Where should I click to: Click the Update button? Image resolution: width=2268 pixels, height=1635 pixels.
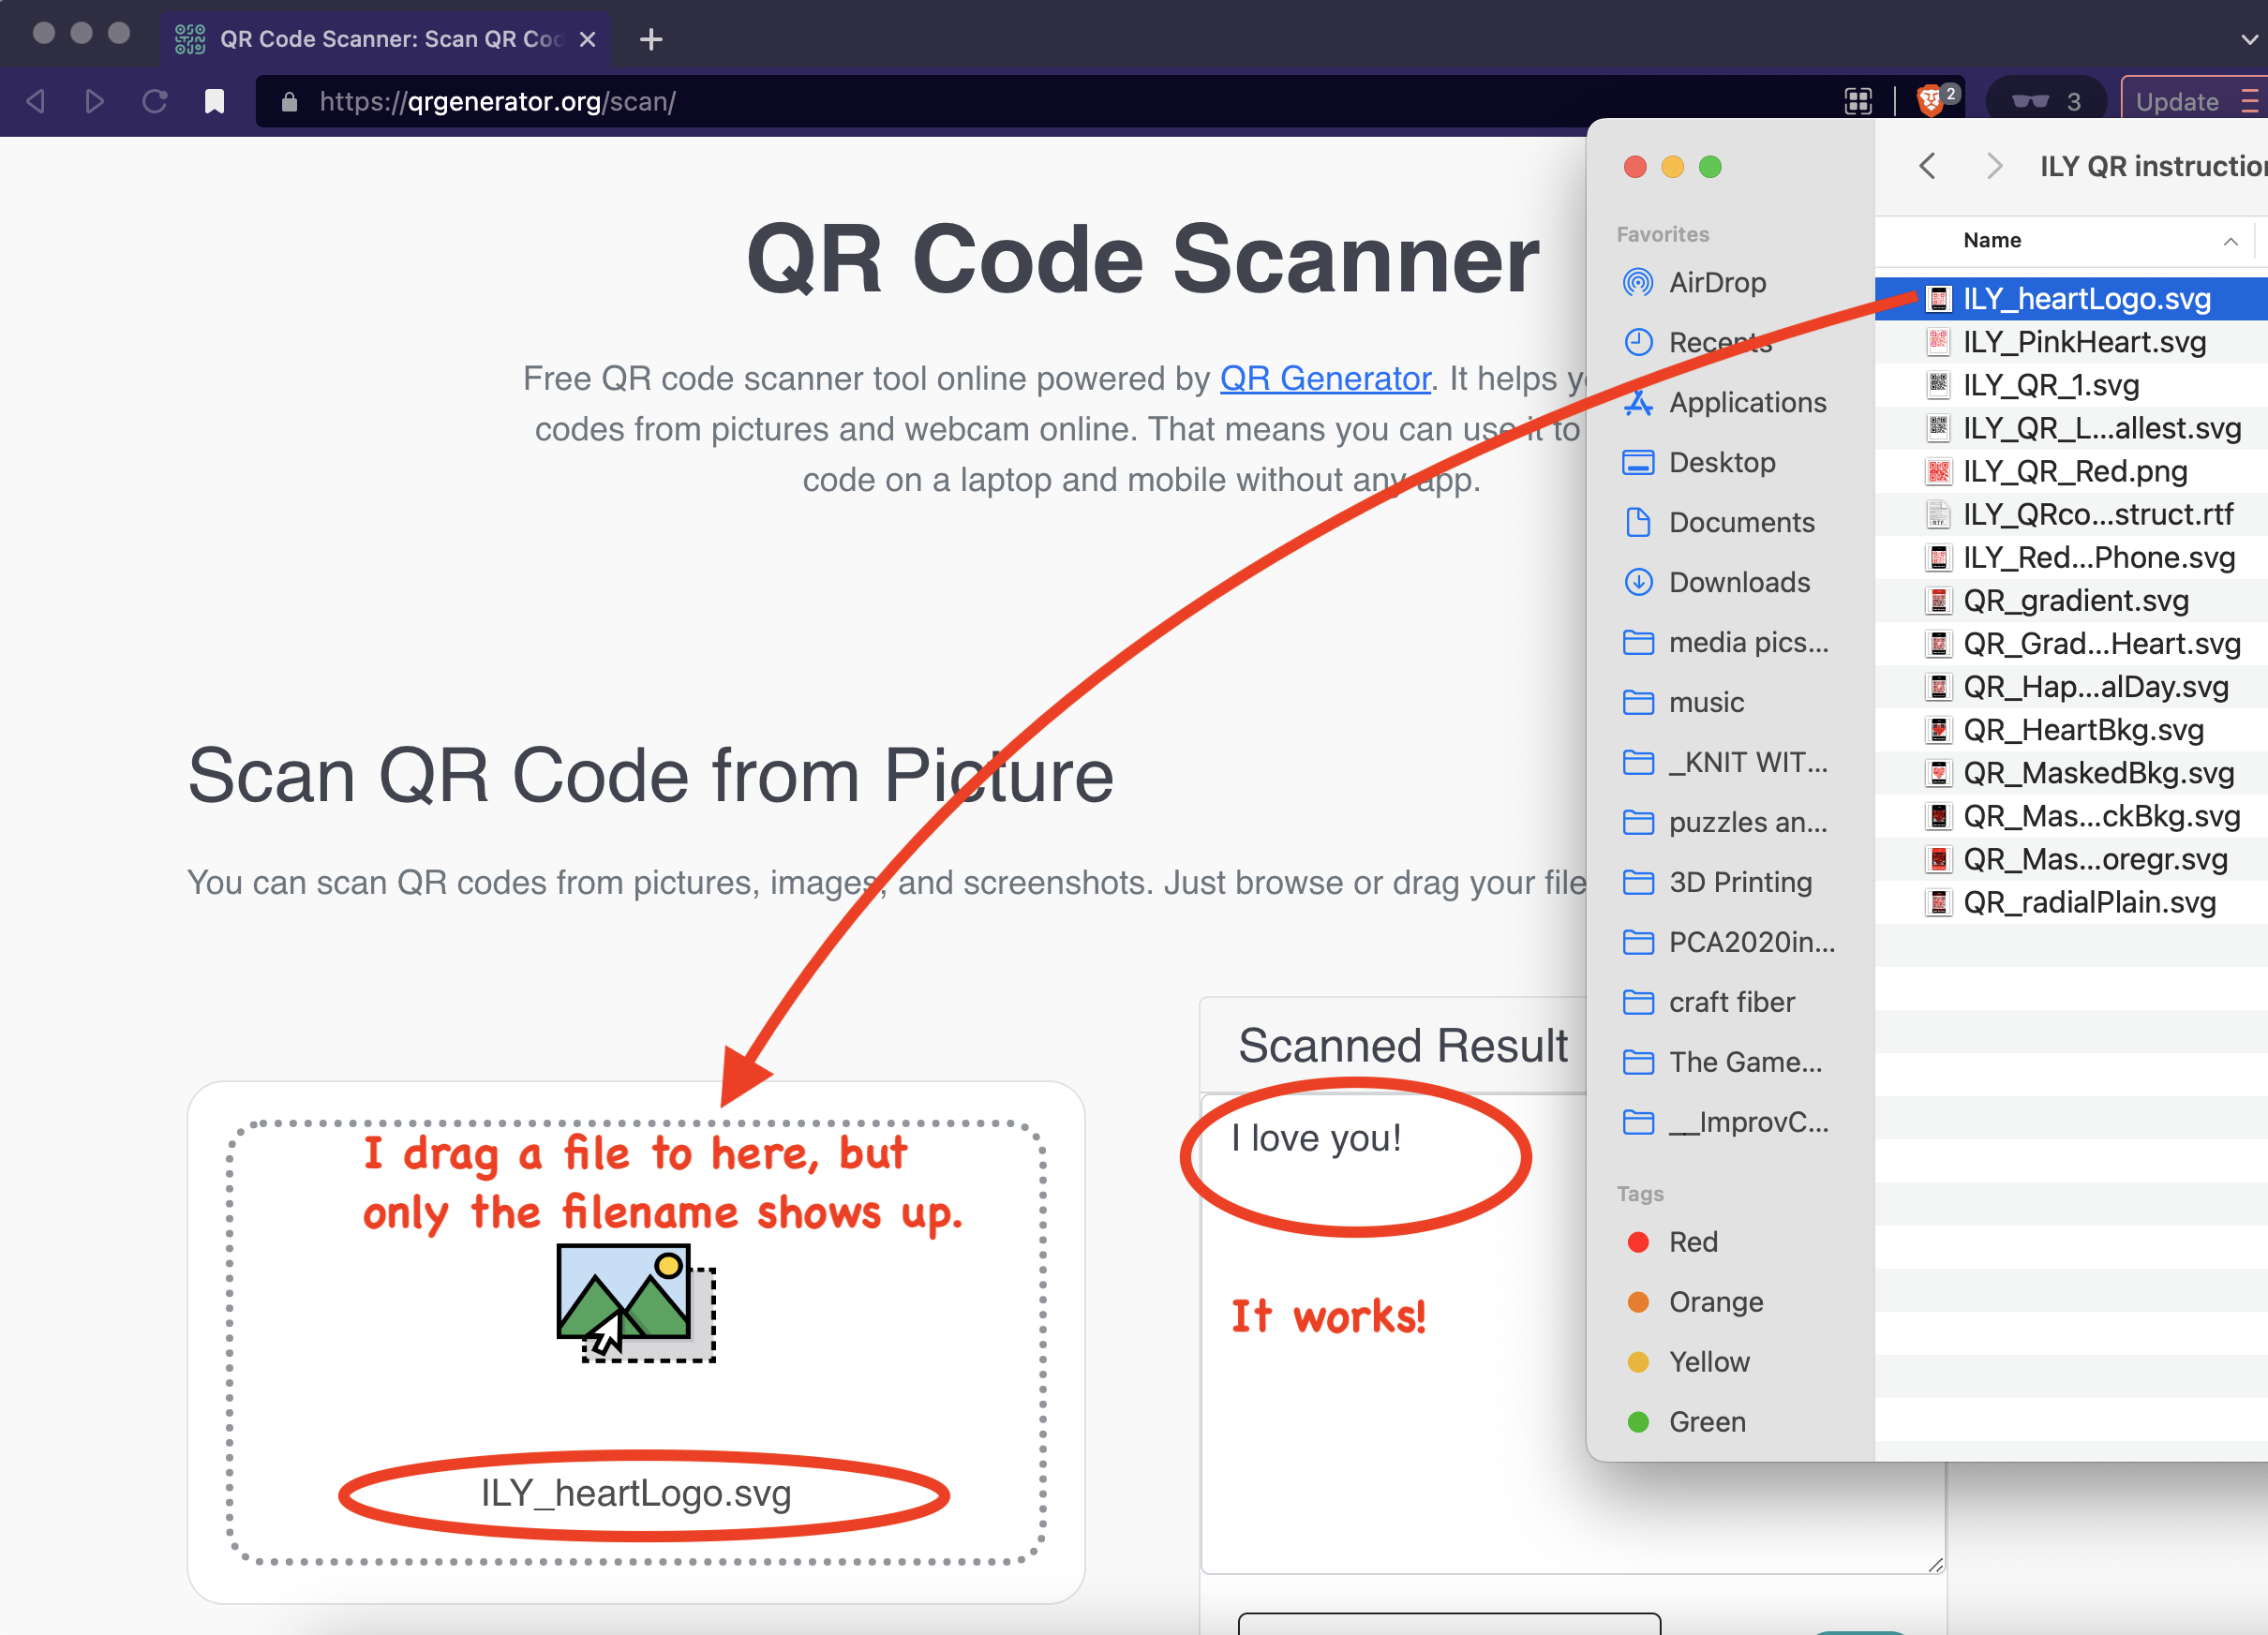[2178, 100]
